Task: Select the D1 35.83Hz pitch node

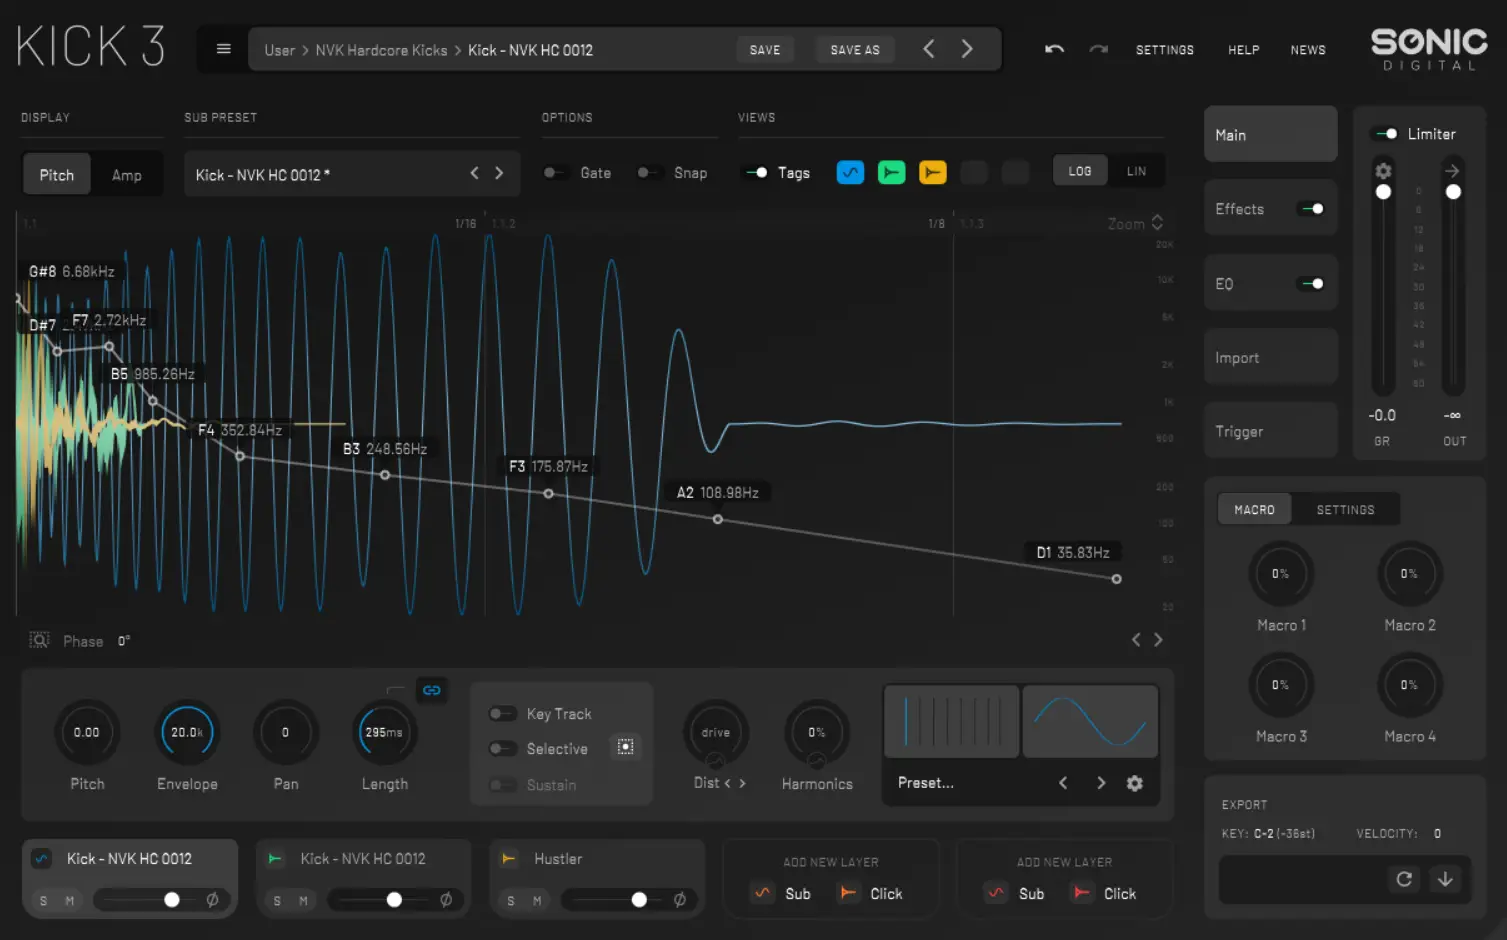Action: tap(1116, 579)
